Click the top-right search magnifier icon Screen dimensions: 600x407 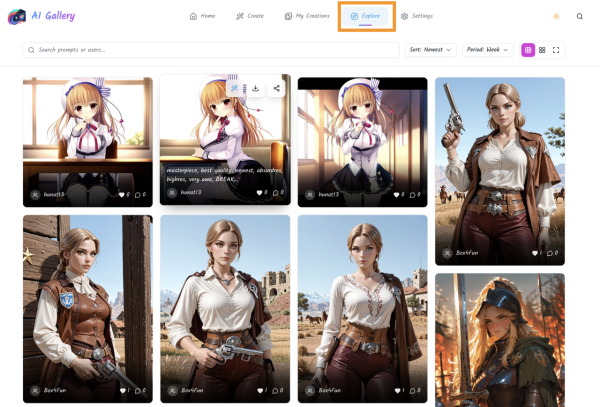[580, 16]
